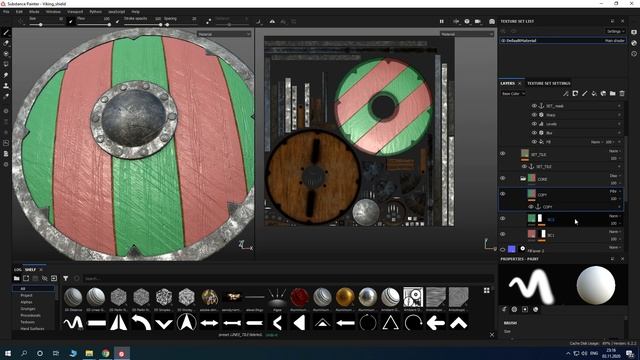
Task: Open the Window menu
Action: 53,12
